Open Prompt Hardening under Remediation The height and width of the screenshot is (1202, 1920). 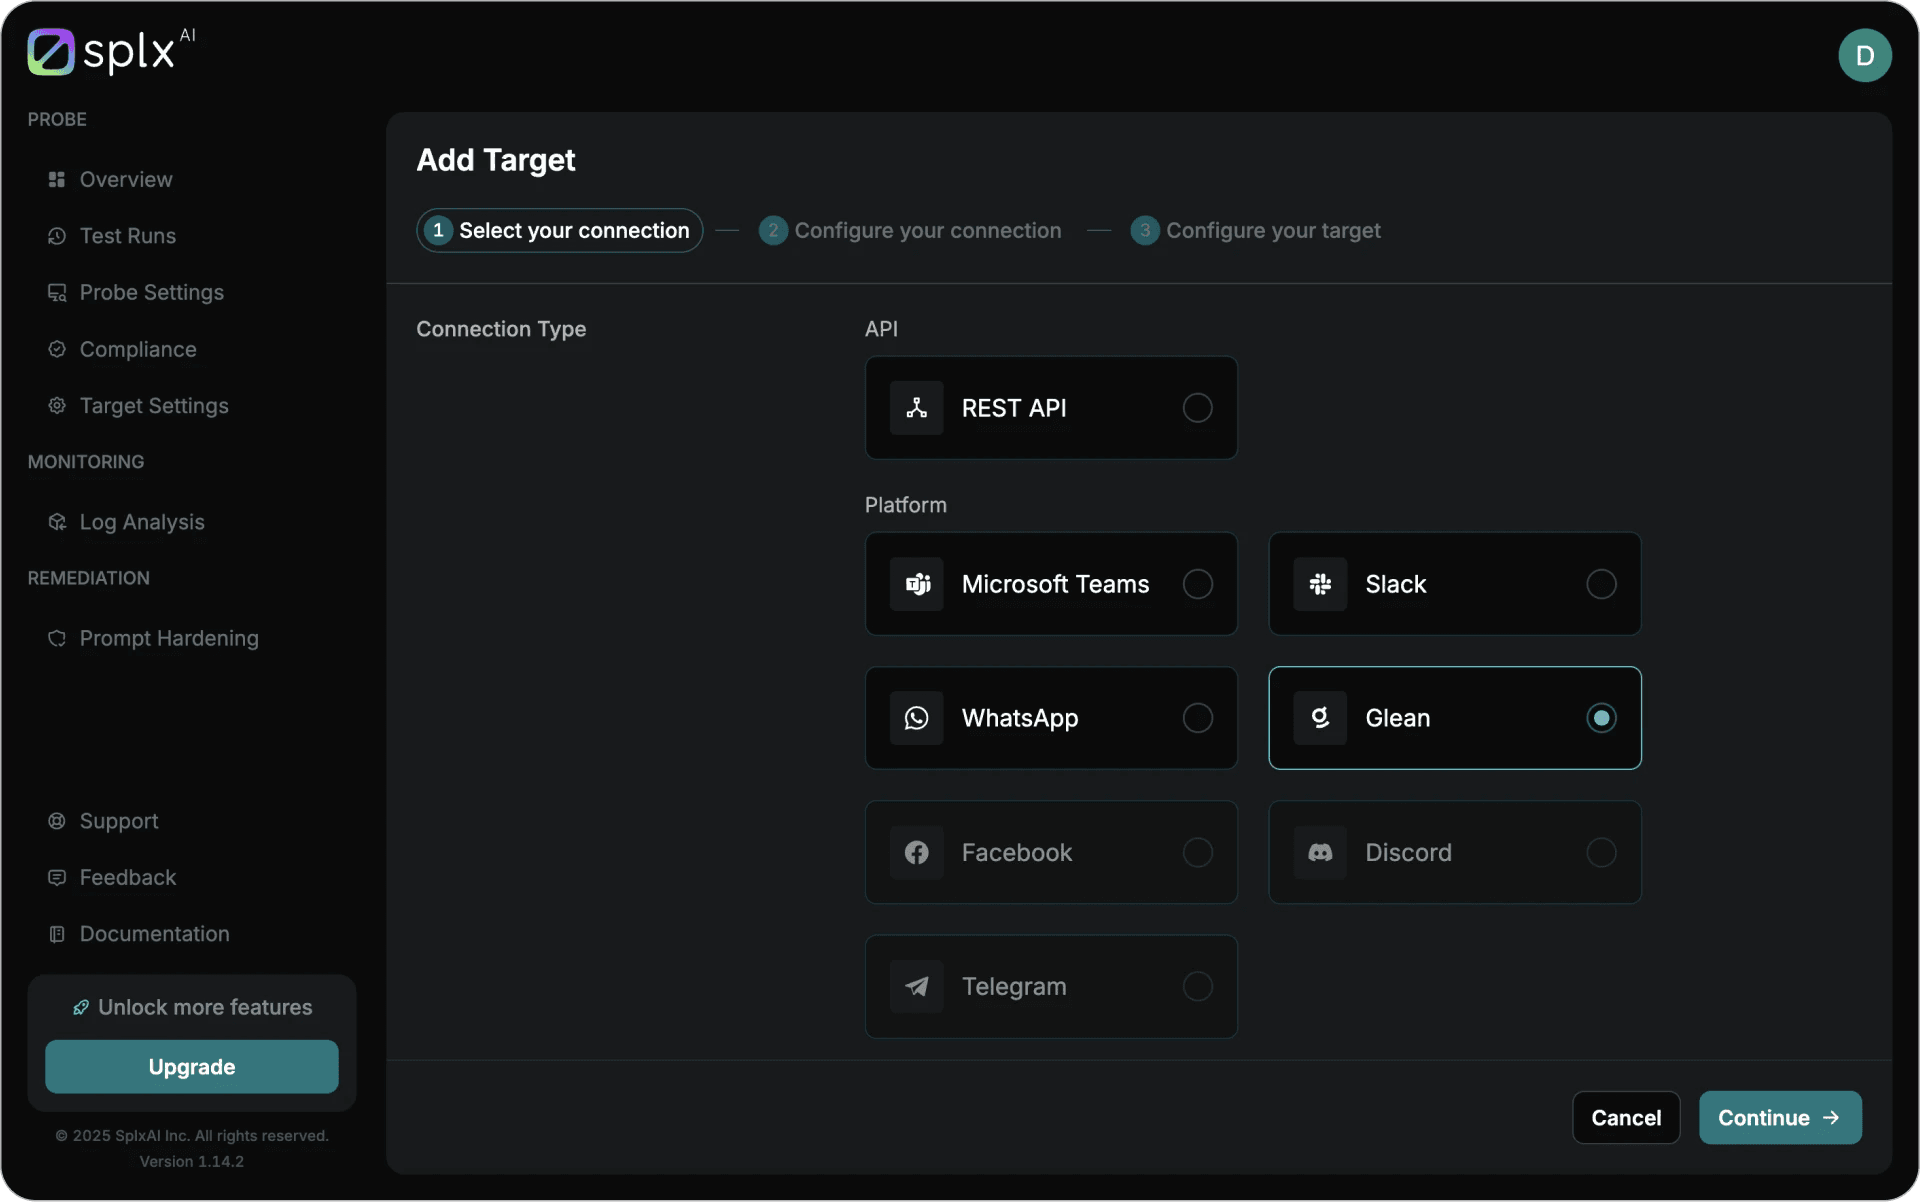coord(169,638)
